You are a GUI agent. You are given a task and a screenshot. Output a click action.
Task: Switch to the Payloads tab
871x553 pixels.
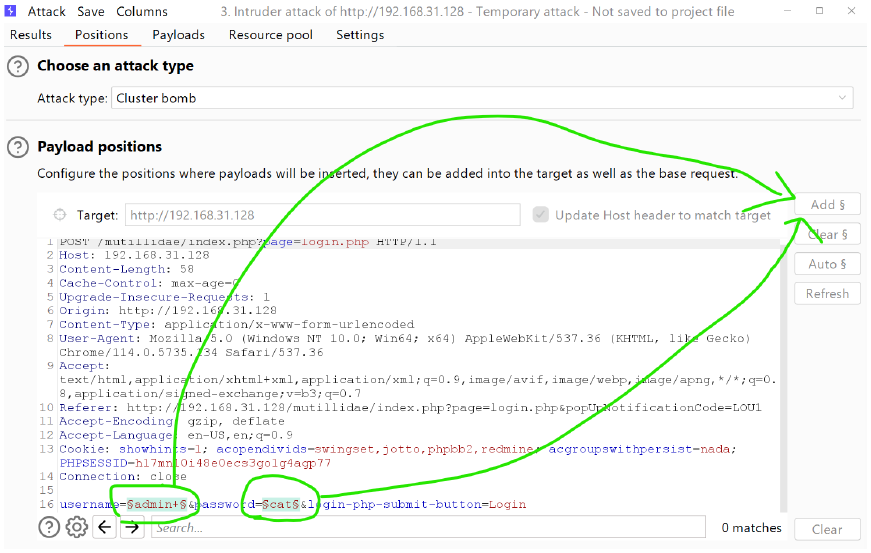(x=178, y=35)
